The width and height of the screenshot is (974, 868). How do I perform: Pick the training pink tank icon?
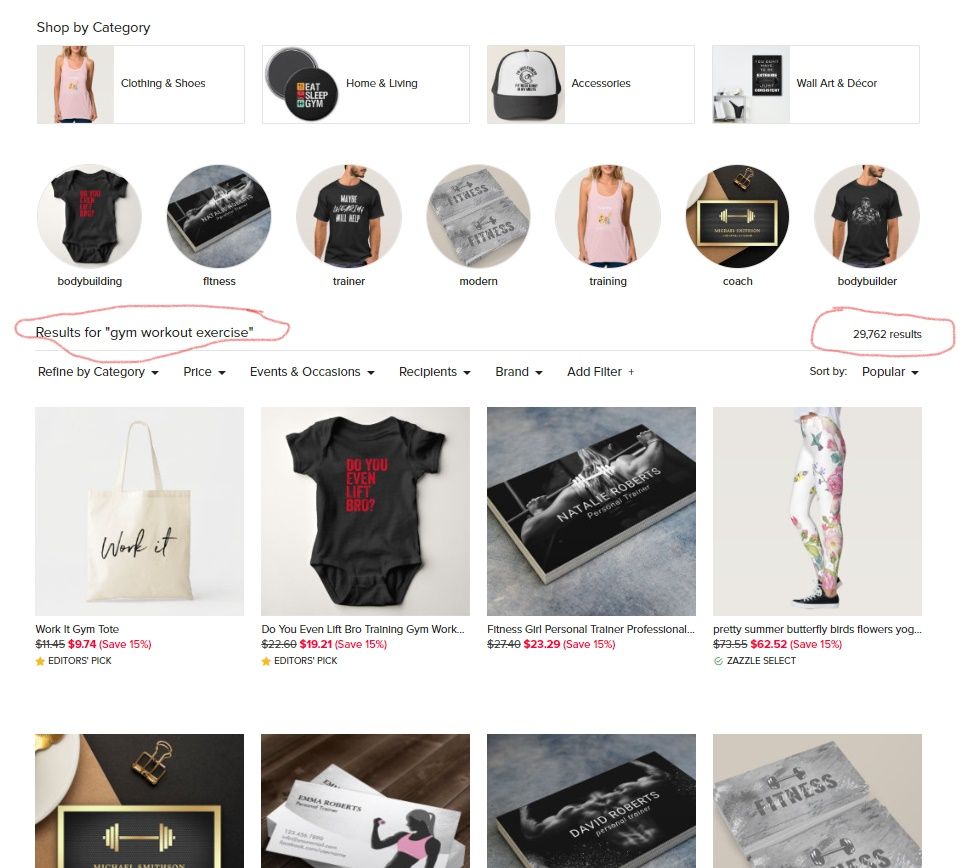pyautogui.click(x=608, y=216)
